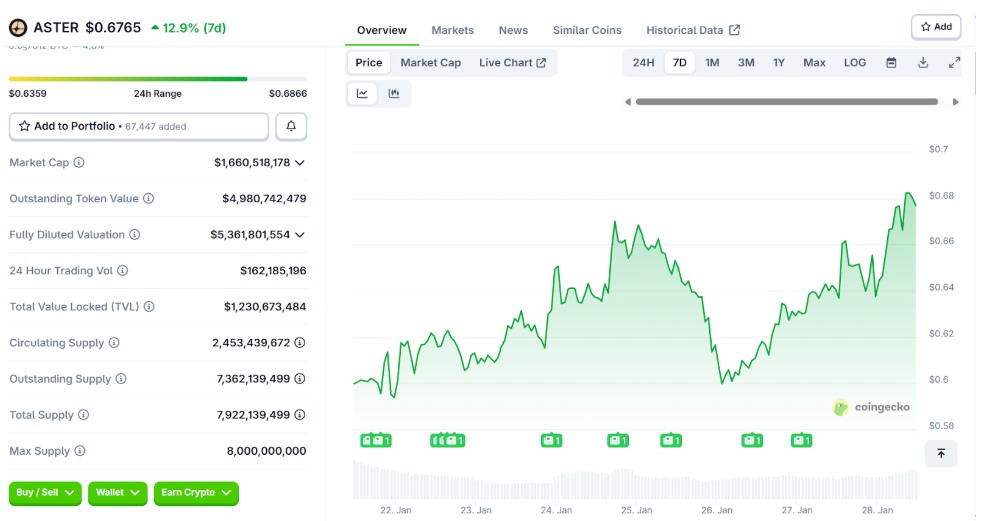
Task: Click the bell price alert icon
Action: pyautogui.click(x=291, y=127)
